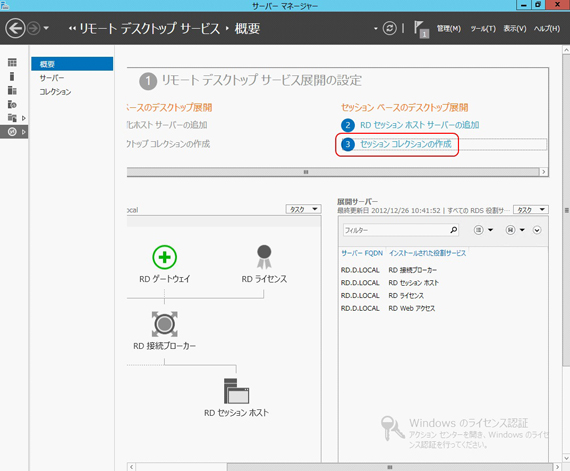Image resolution: width=570 pixels, height=471 pixels.
Task: Click the RD 接続ブローカー icon in diagram
Action: [165, 324]
